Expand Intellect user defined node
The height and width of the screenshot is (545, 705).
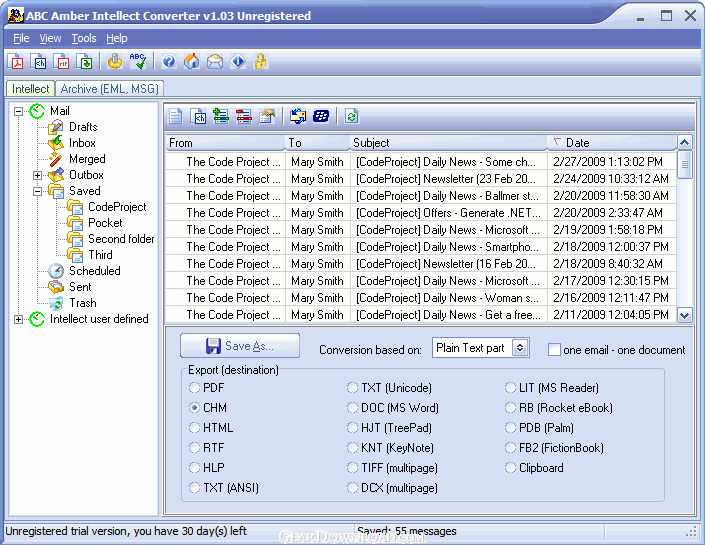pos(18,319)
